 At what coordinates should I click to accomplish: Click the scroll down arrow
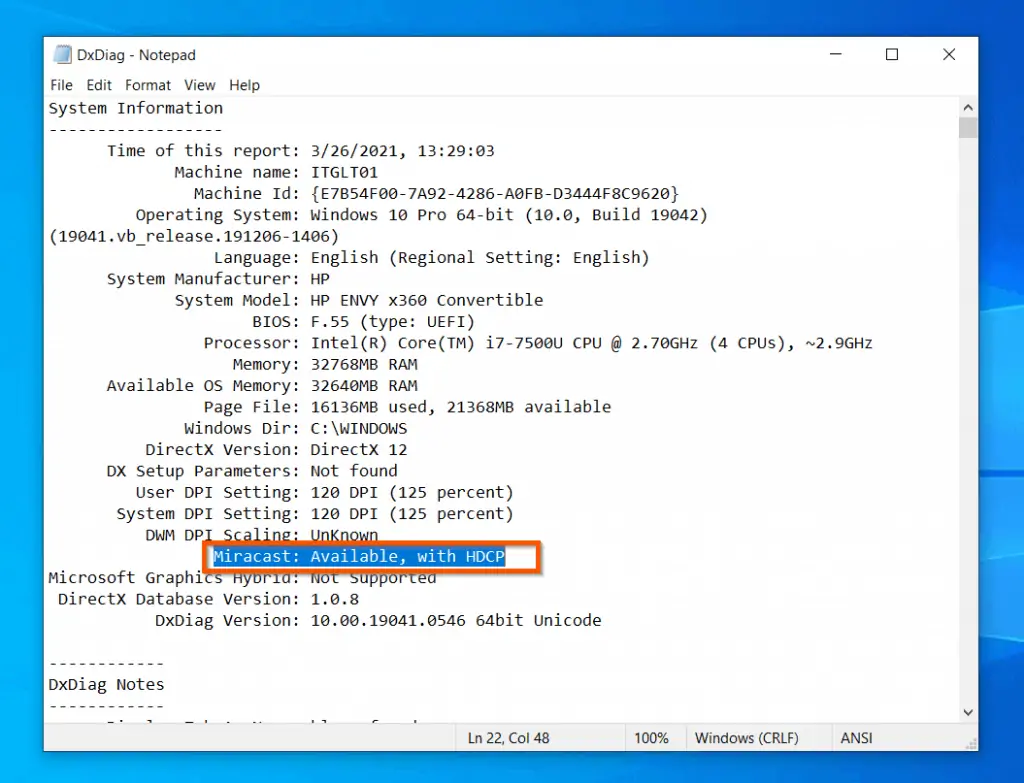pyautogui.click(x=968, y=712)
